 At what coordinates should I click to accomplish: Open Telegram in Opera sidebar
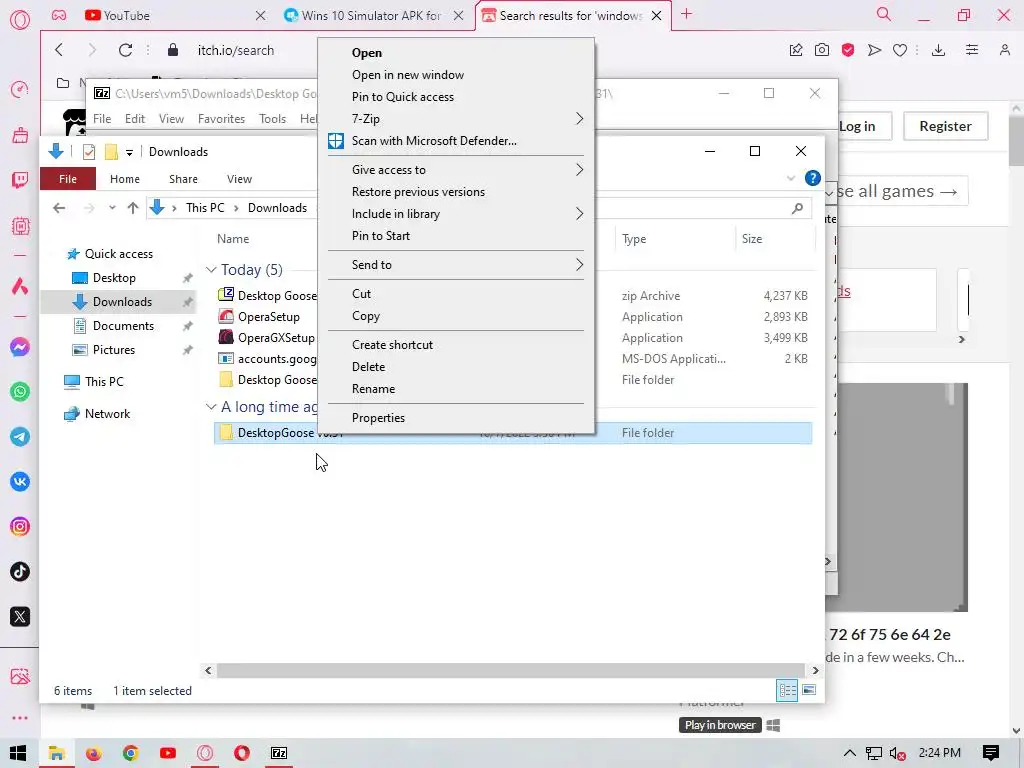[x=20, y=437]
